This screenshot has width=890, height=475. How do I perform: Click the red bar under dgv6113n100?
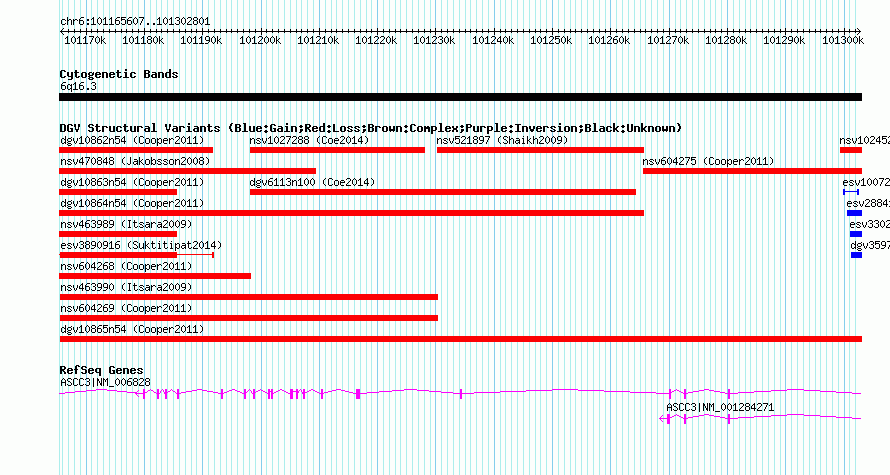click(443, 192)
